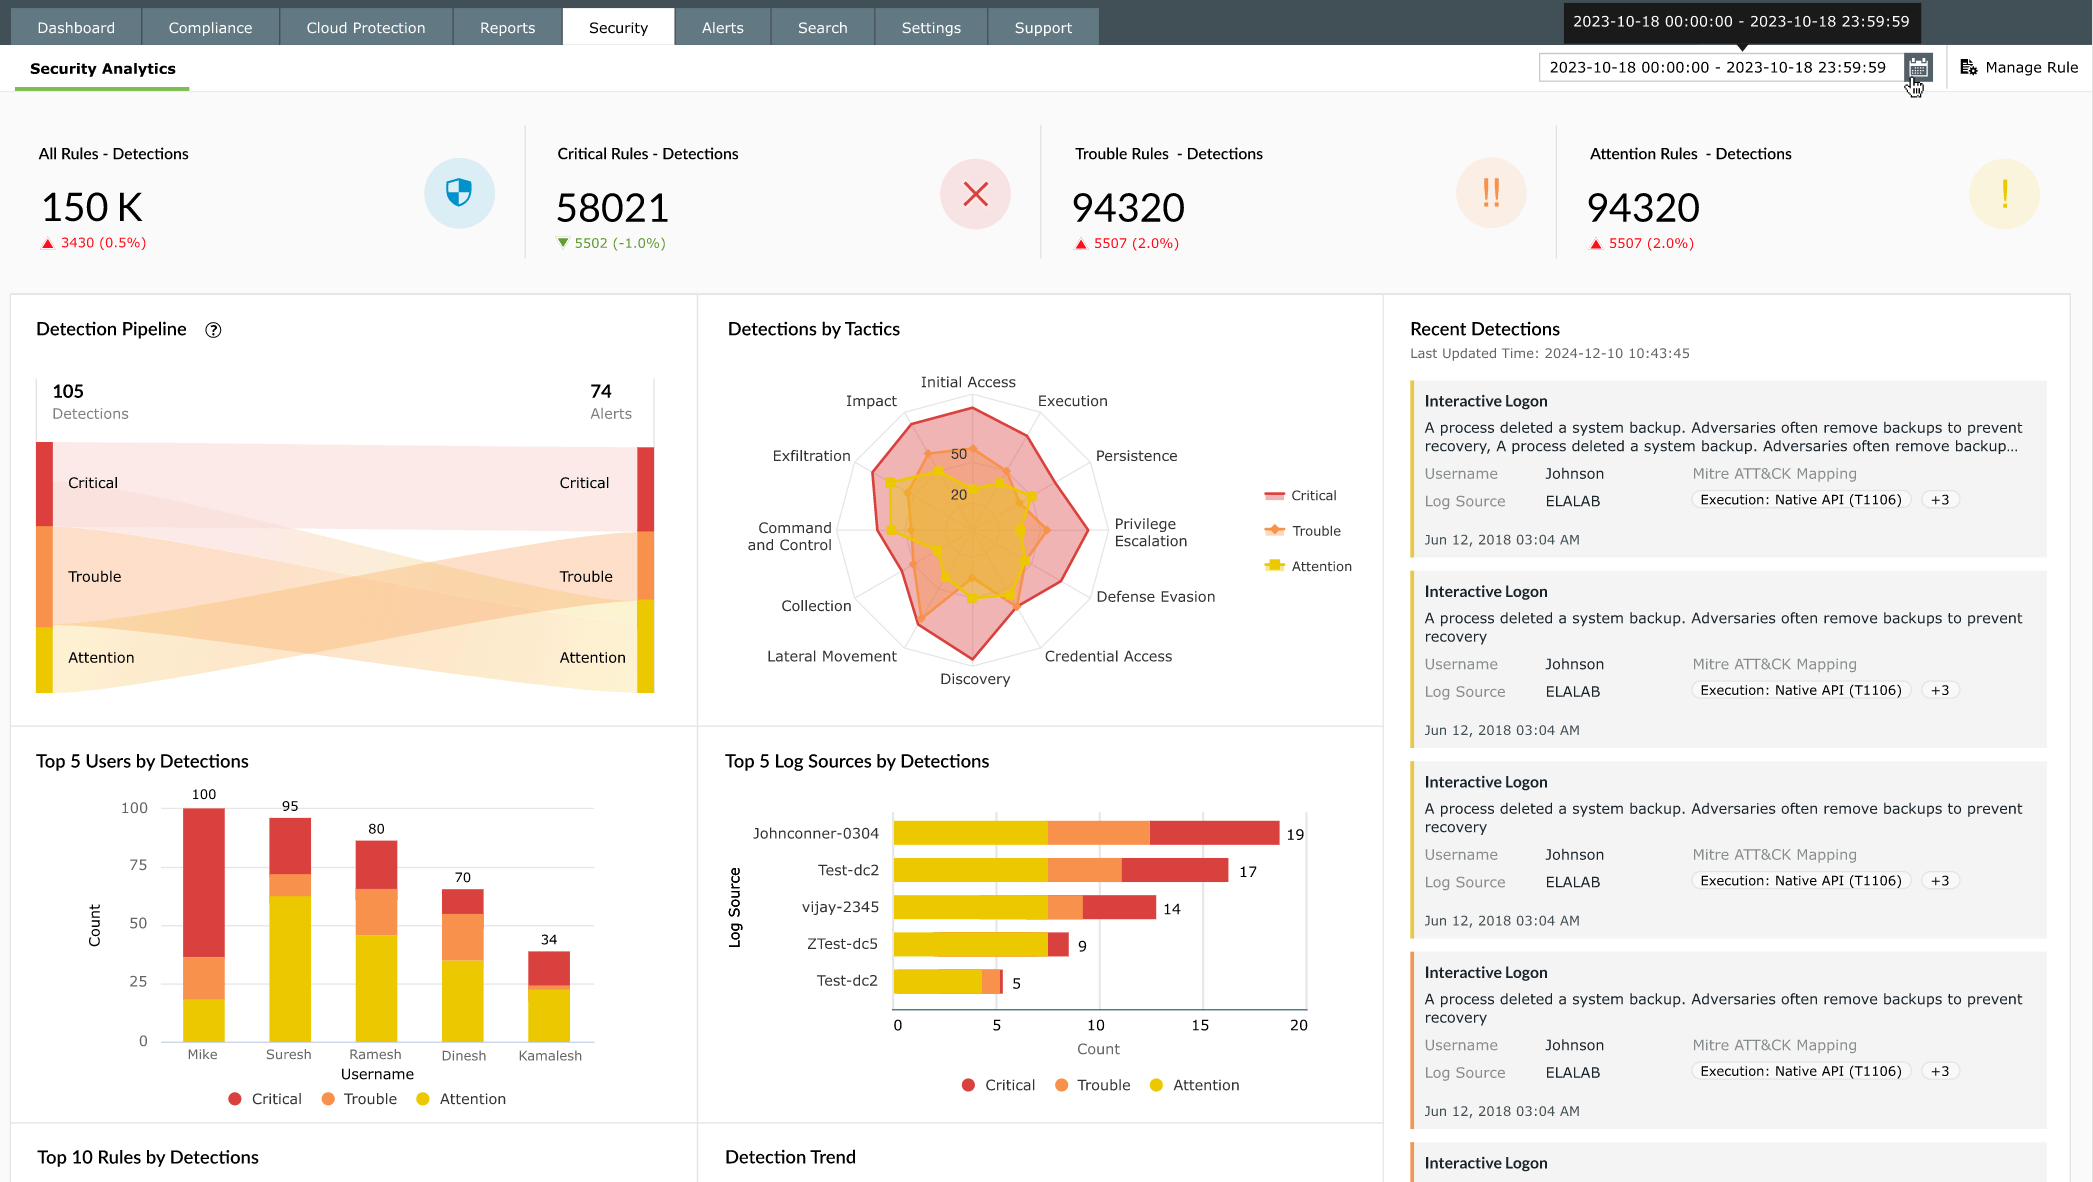Click the Execution: Native API (T1106) tag
The width and height of the screenshot is (2093, 1182).
(x=1800, y=499)
